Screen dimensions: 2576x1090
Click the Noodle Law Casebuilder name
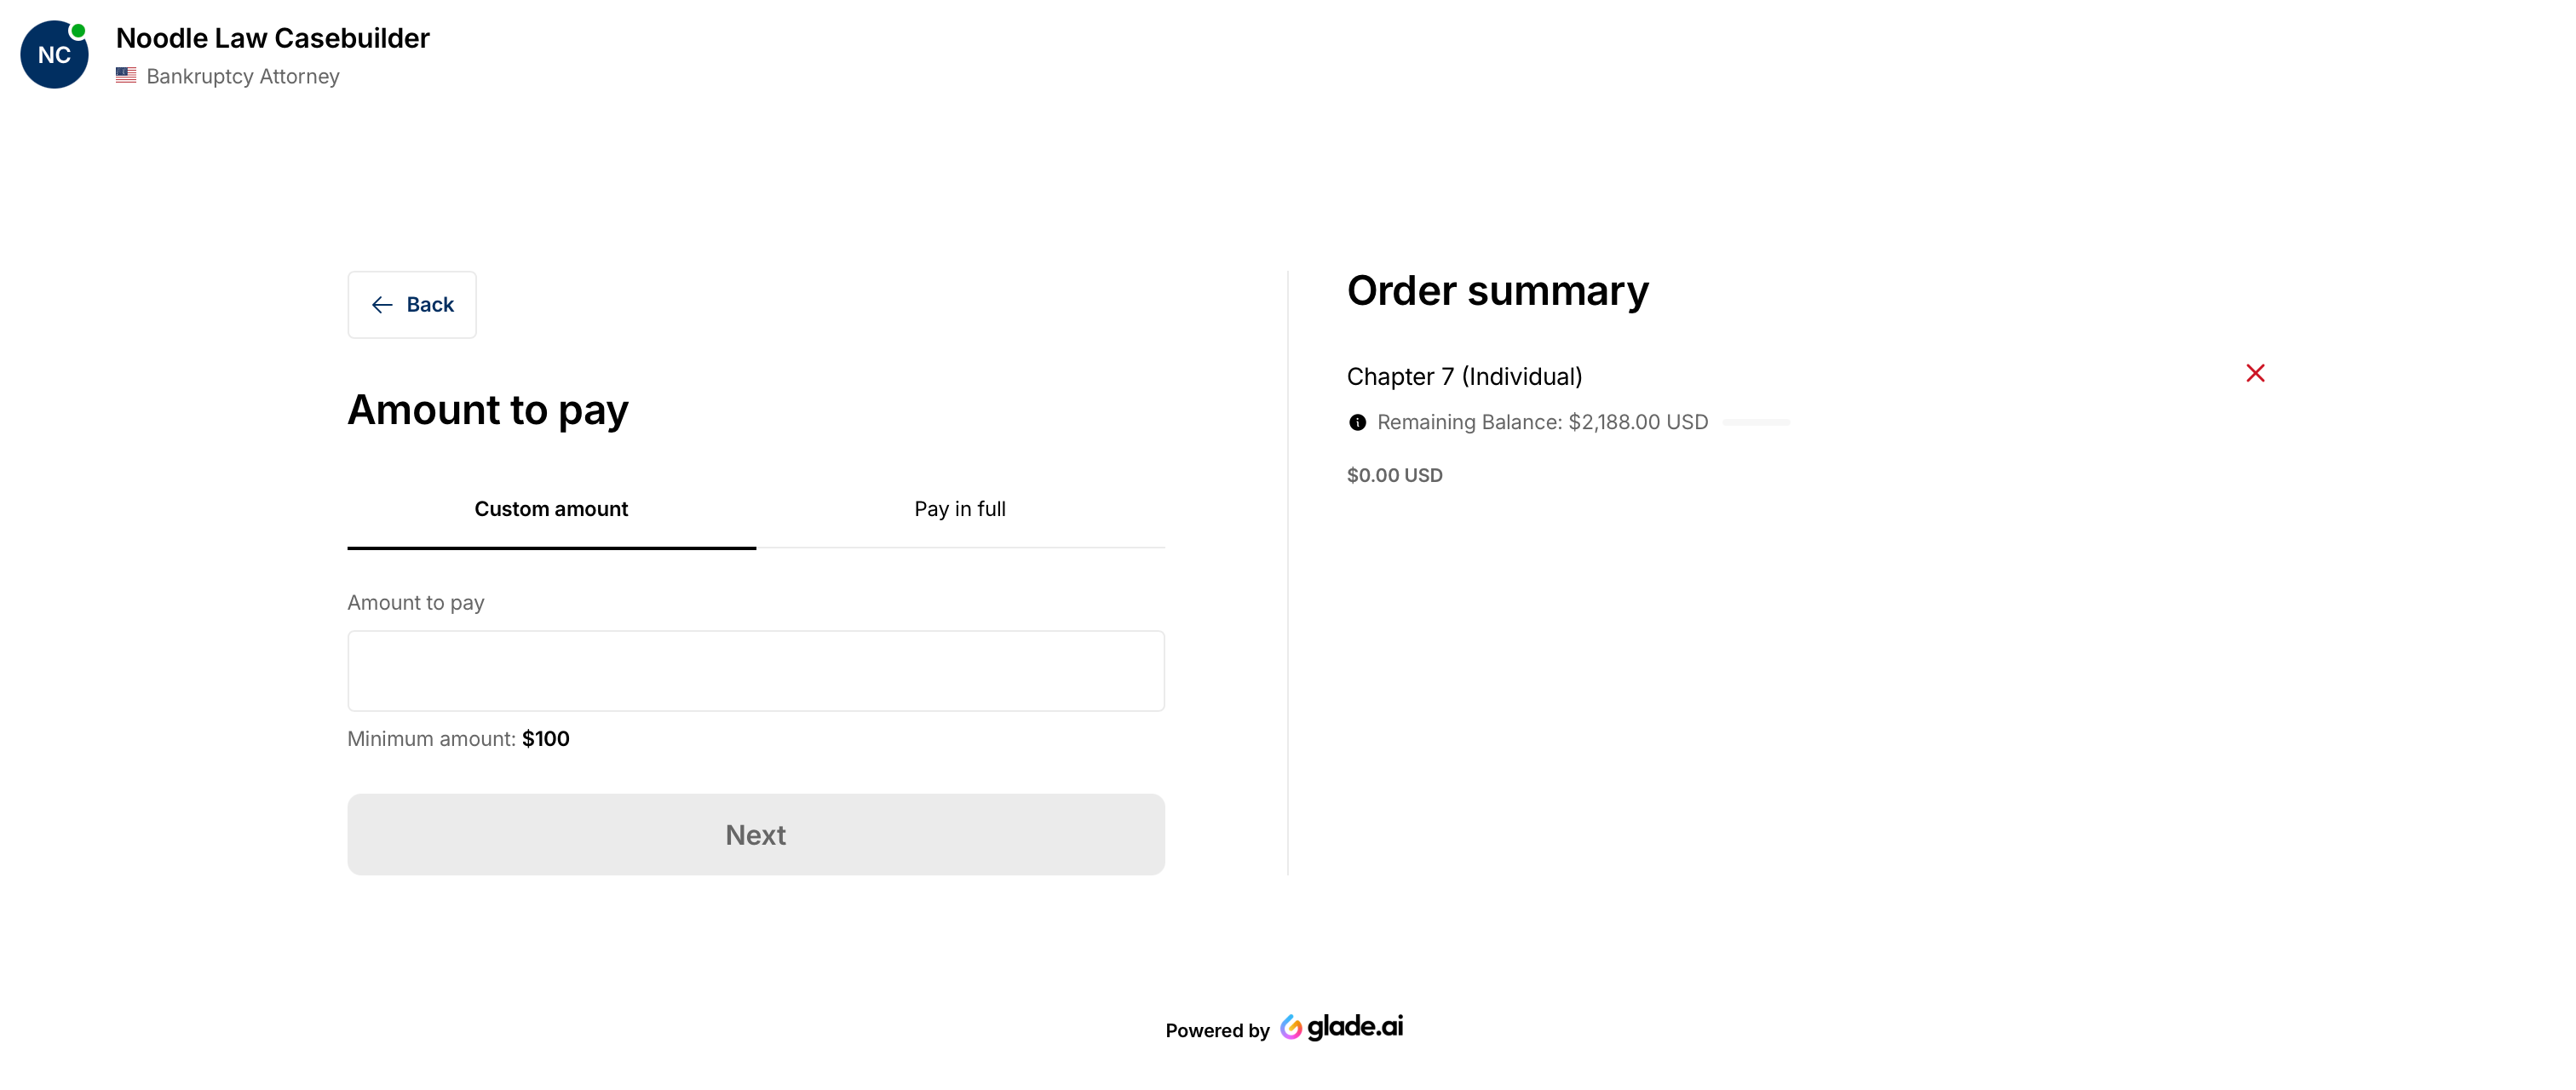[272, 38]
